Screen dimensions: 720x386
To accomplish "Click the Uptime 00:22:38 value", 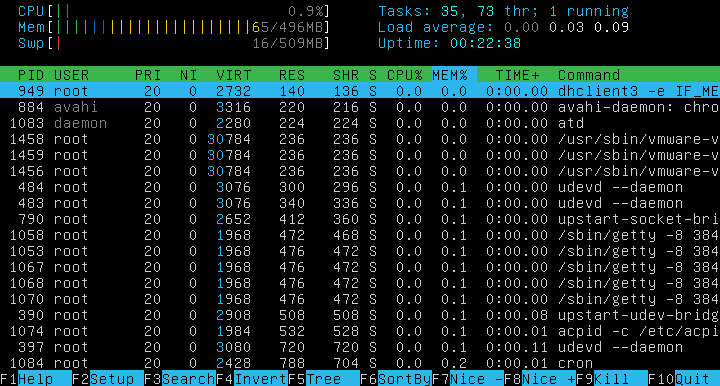I will coord(485,43).
